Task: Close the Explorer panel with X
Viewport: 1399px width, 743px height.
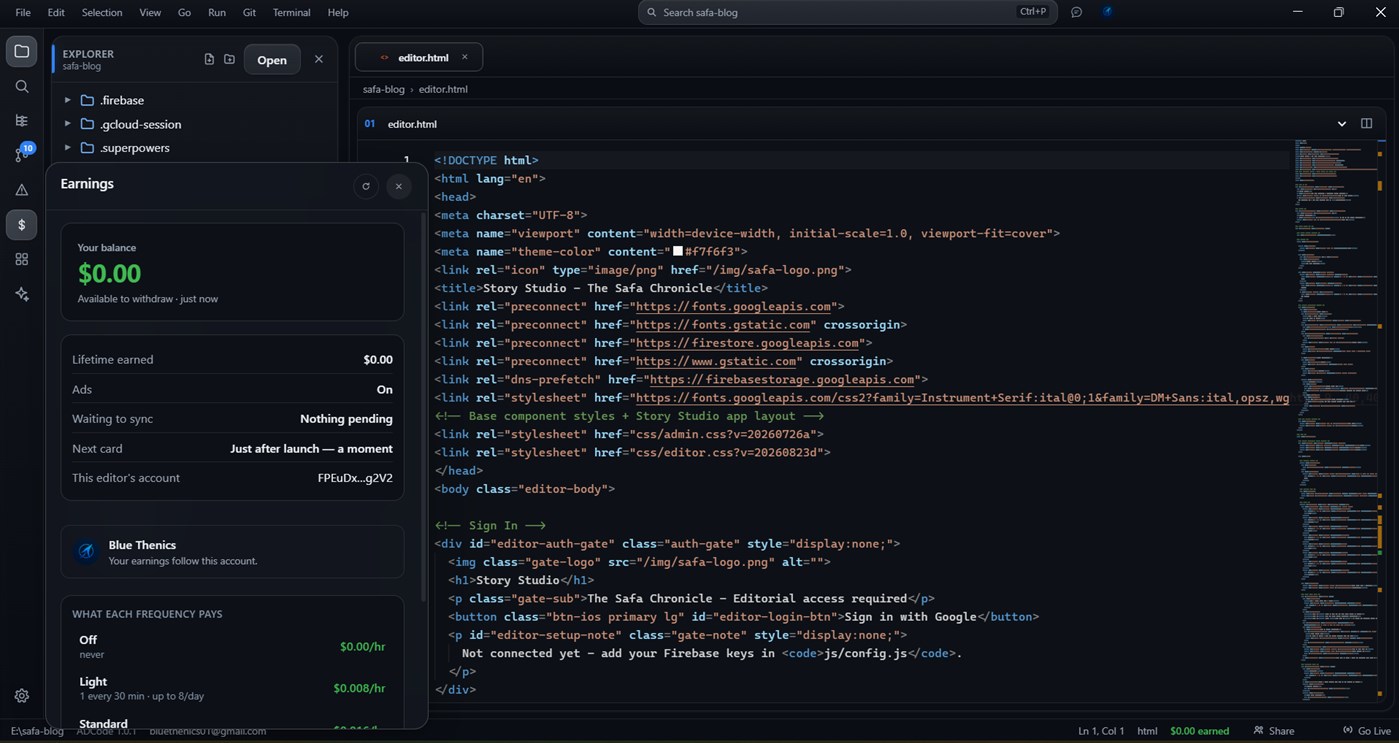Action: (319, 59)
